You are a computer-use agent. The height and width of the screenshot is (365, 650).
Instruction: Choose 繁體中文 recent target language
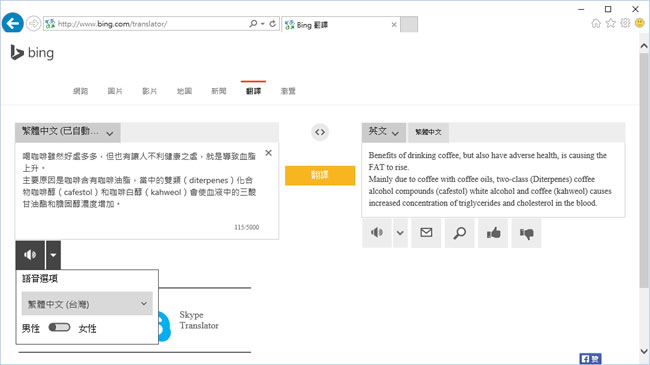(x=428, y=132)
